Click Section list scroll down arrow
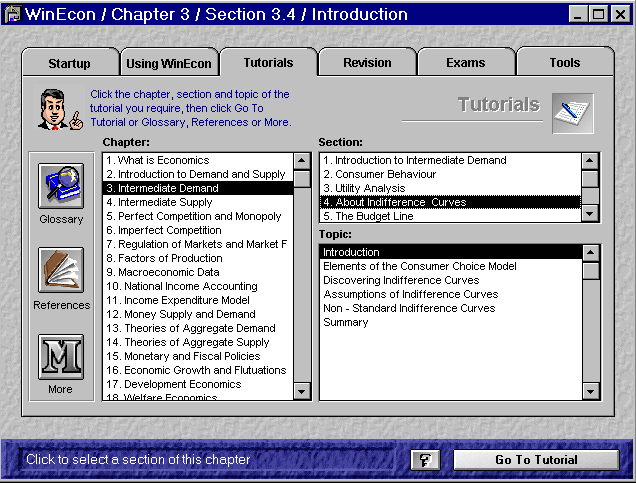Image resolution: width=636 pixels, height=483 pixels. [x=590, y=213]
